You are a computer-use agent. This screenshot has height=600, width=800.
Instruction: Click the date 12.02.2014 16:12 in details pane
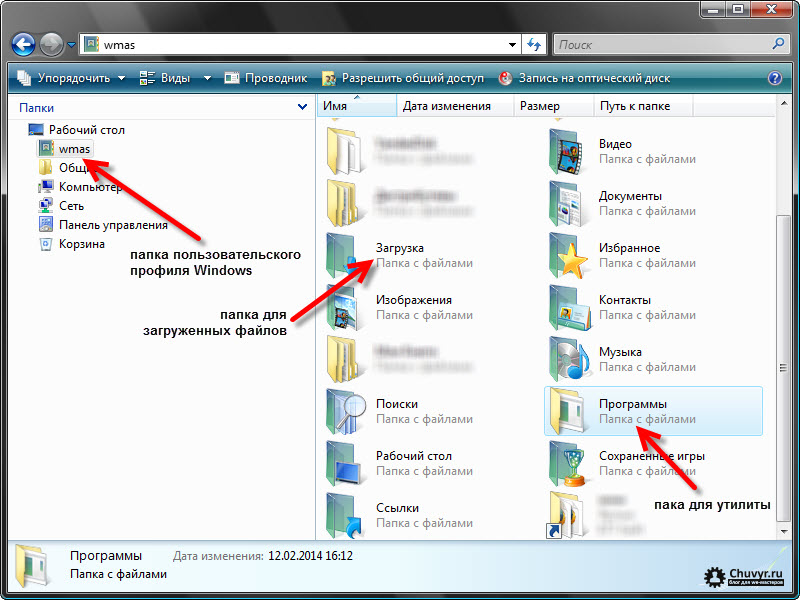pos(310,556)
